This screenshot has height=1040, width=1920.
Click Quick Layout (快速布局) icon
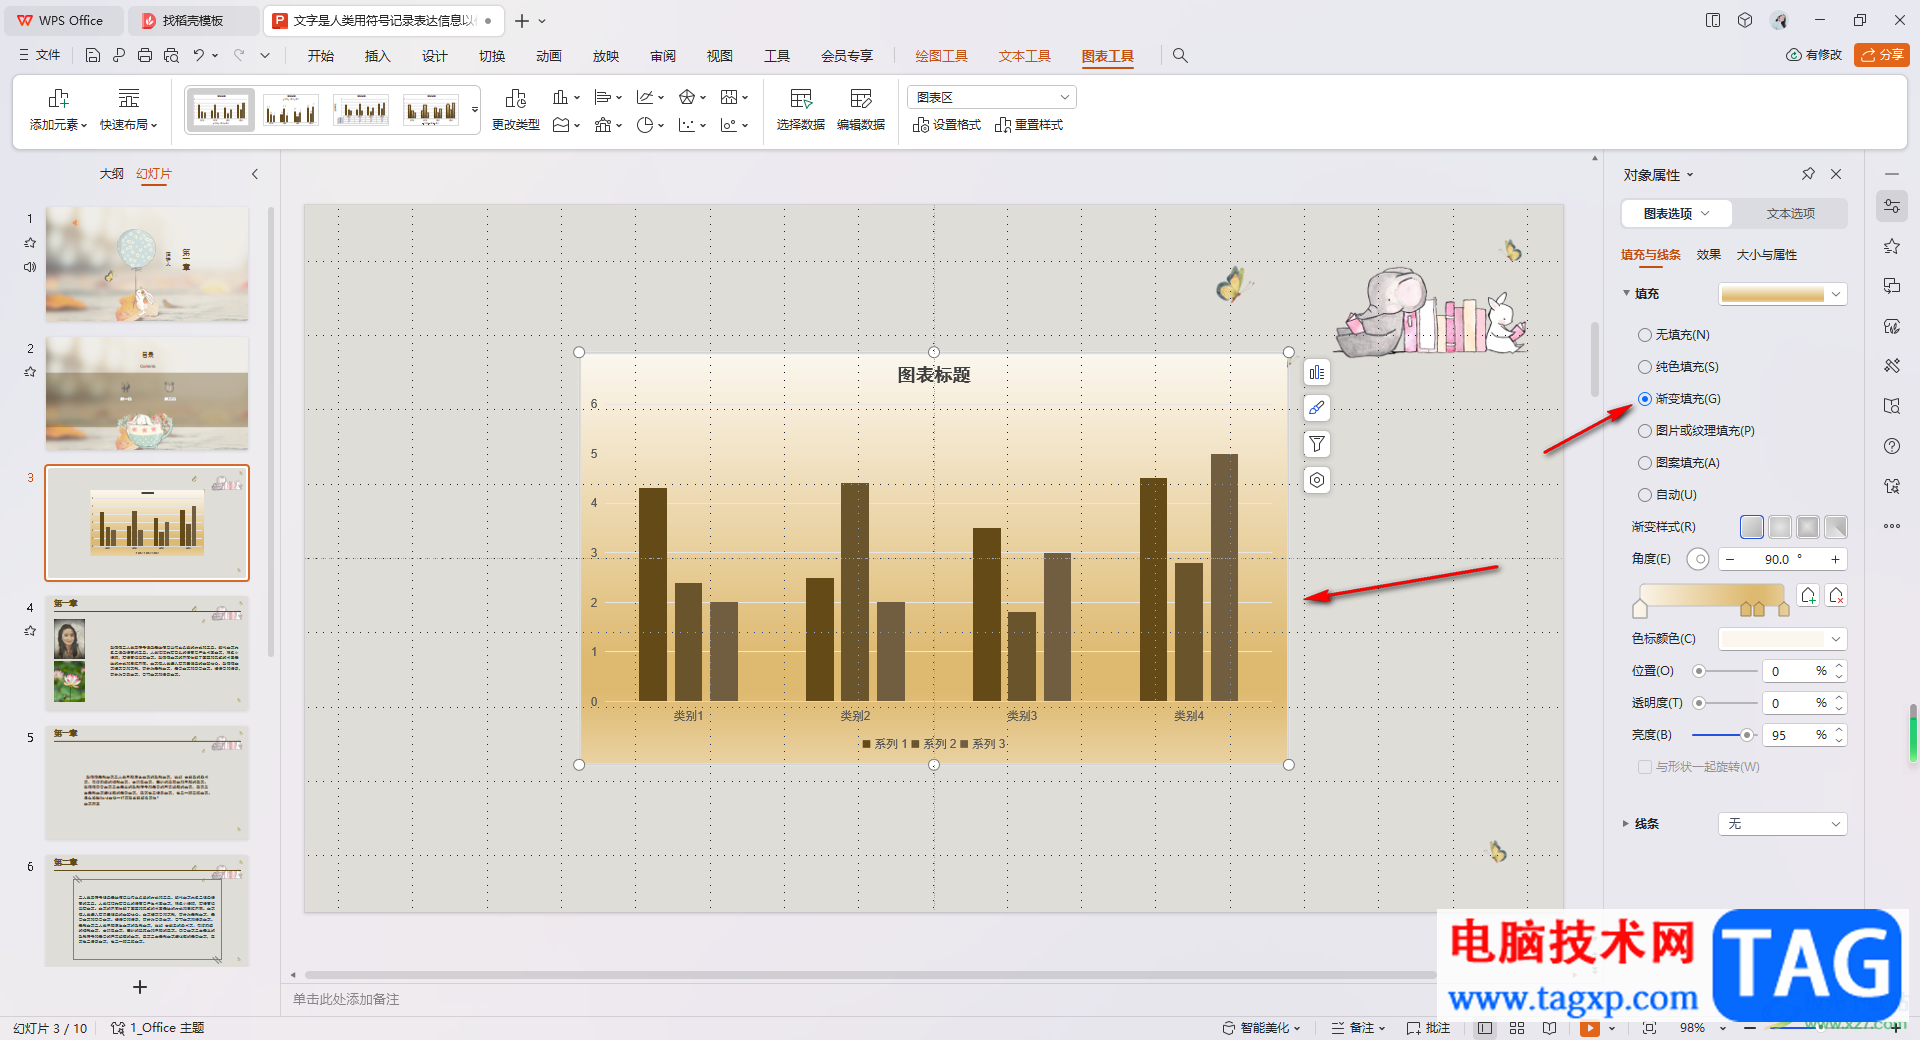pyautogui.click(x=129, y=99)
